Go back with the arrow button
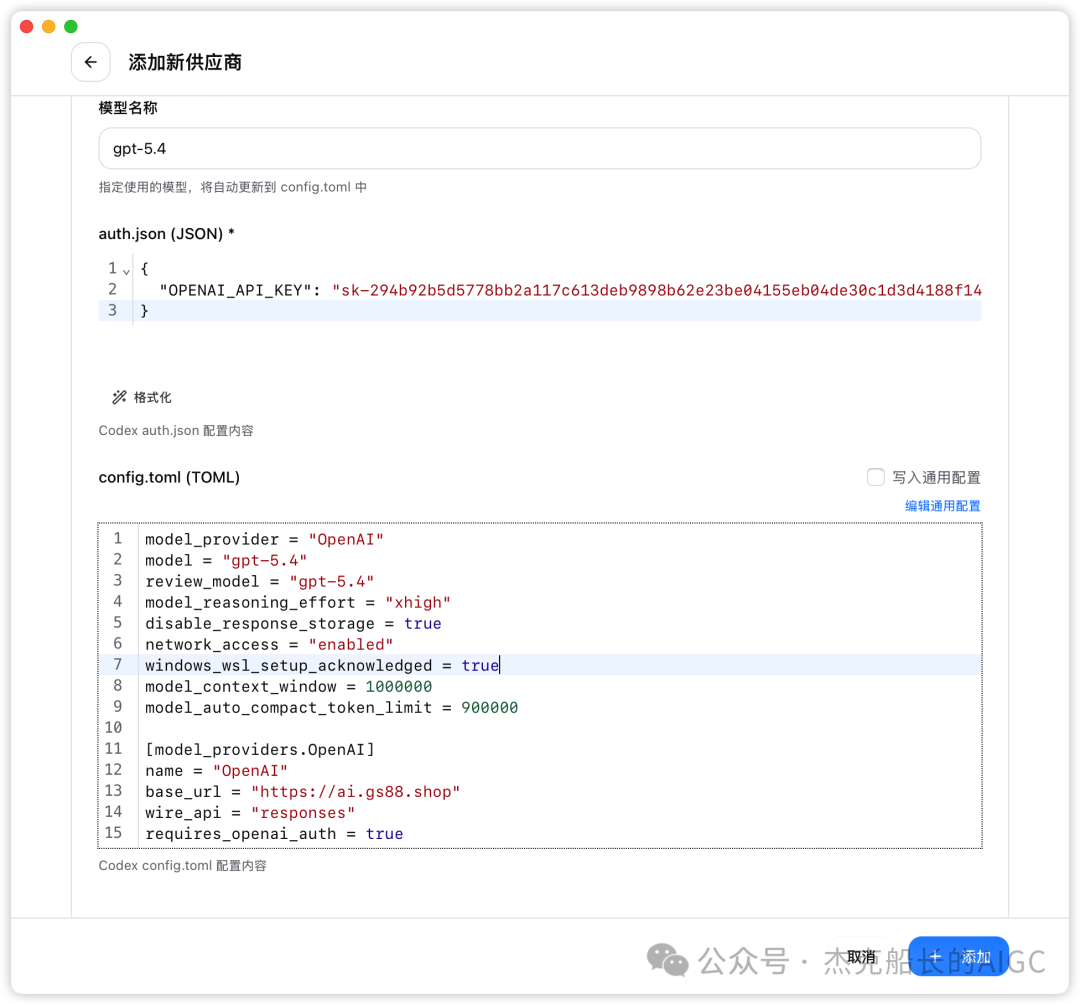Image resolution: width=1080 pixels, height=1005 pixels. coord(90,62)
